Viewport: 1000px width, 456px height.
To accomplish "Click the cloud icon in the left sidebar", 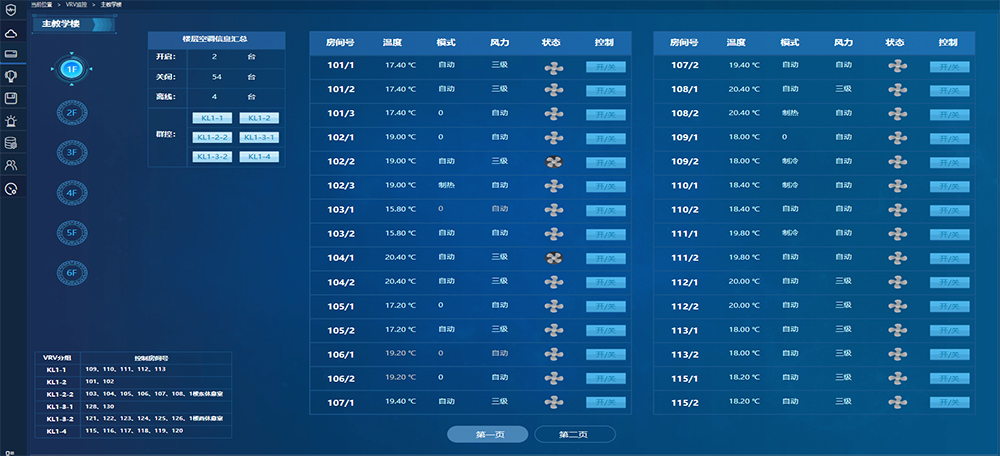I will pyautogui.click(x=11, y=33).
